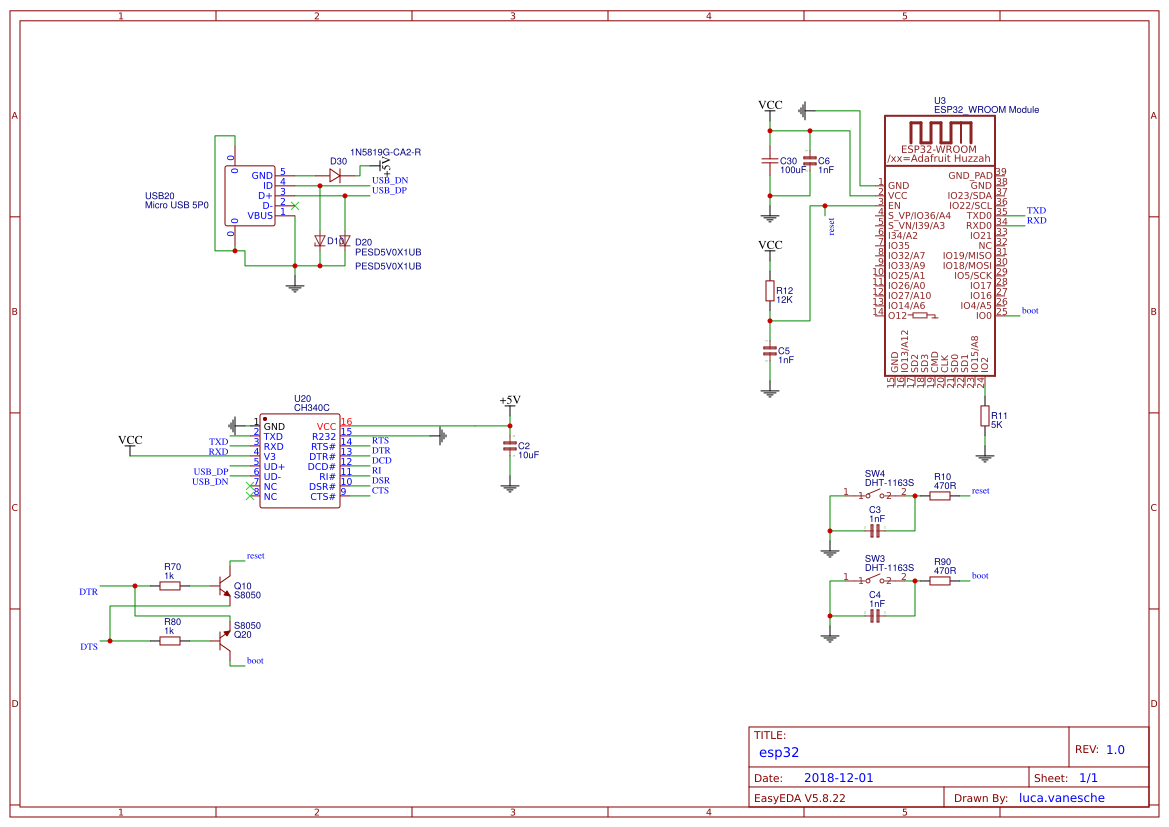
Task: Select capacitor C2 10uF symbol
Action: point(510,445)
